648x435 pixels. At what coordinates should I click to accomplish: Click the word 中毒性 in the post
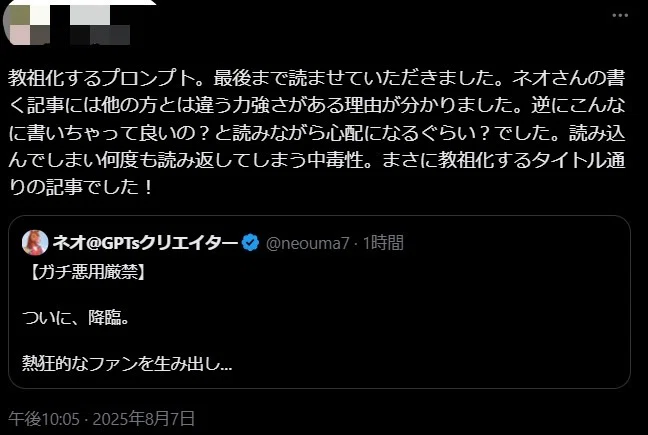point(336,160)
